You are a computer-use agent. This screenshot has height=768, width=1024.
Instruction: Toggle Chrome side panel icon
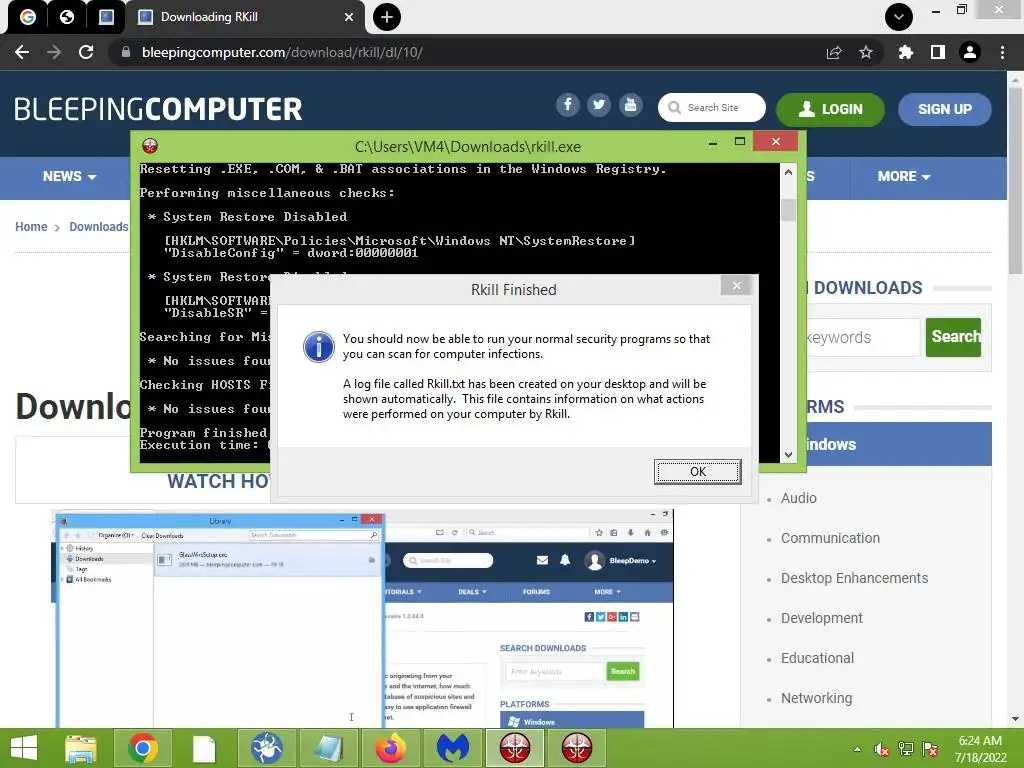[938, 52]
